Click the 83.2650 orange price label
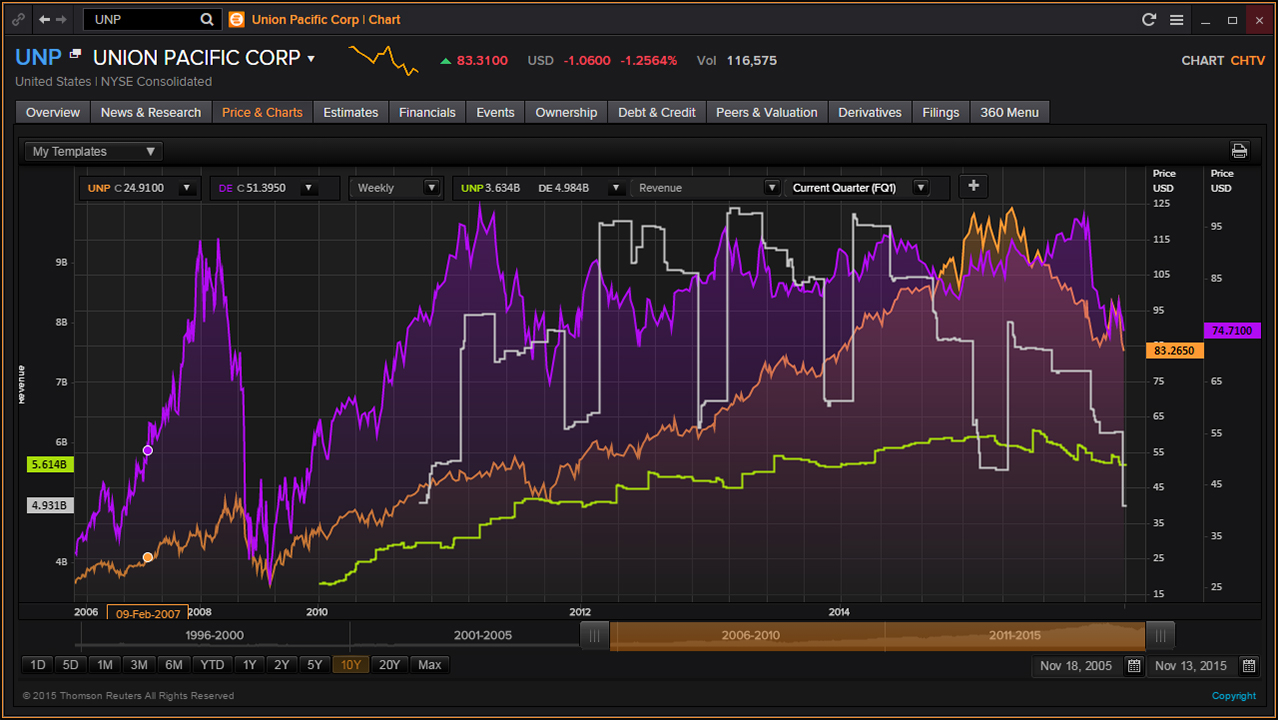This screenshot has height=720, width=1280. pyautogui.click(x=1177, y=350)
